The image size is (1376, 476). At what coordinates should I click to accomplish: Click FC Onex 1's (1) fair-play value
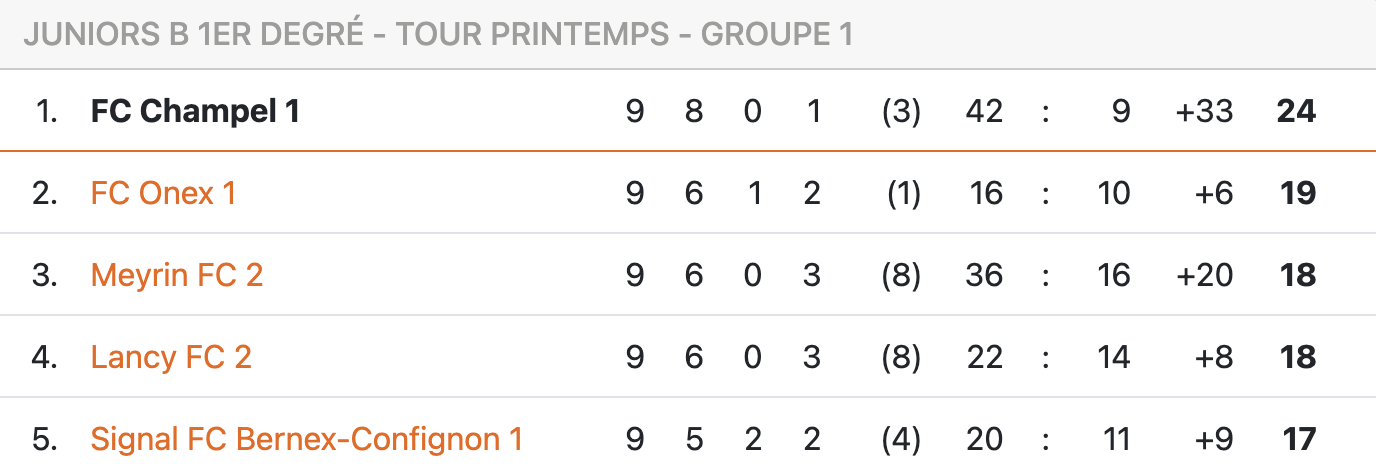[904, 193]
